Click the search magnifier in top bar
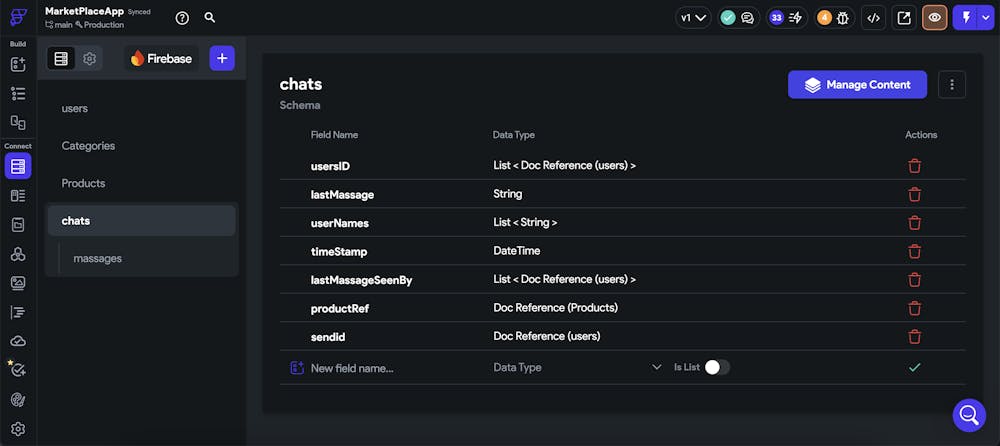1000x446 pixels. [x=210, y=18]
